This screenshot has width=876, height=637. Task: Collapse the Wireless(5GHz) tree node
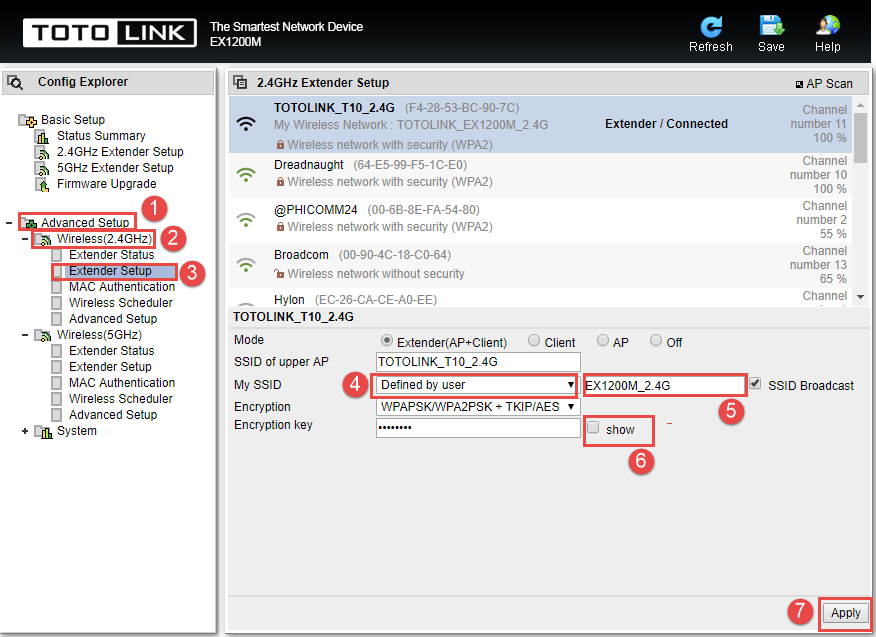(x=25, y=335)
